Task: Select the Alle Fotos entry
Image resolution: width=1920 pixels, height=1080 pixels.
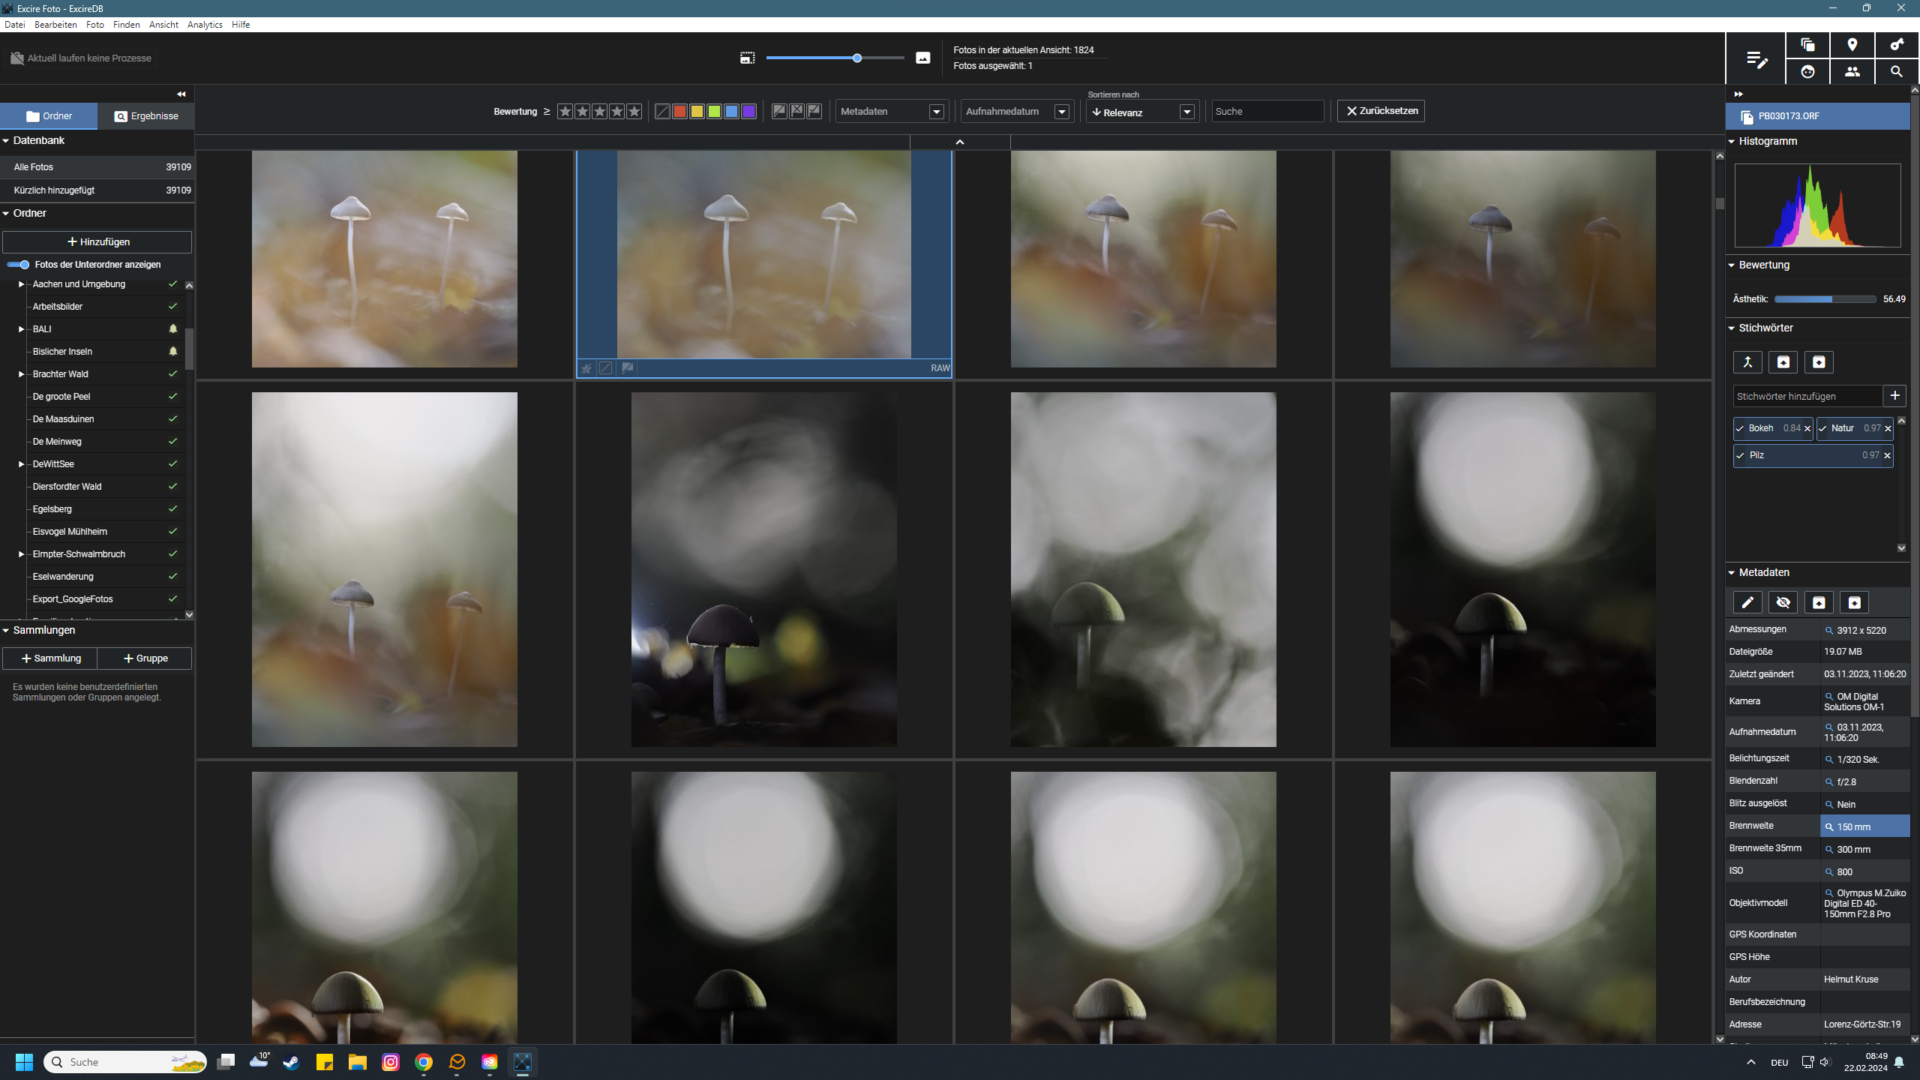Action: 97,167
